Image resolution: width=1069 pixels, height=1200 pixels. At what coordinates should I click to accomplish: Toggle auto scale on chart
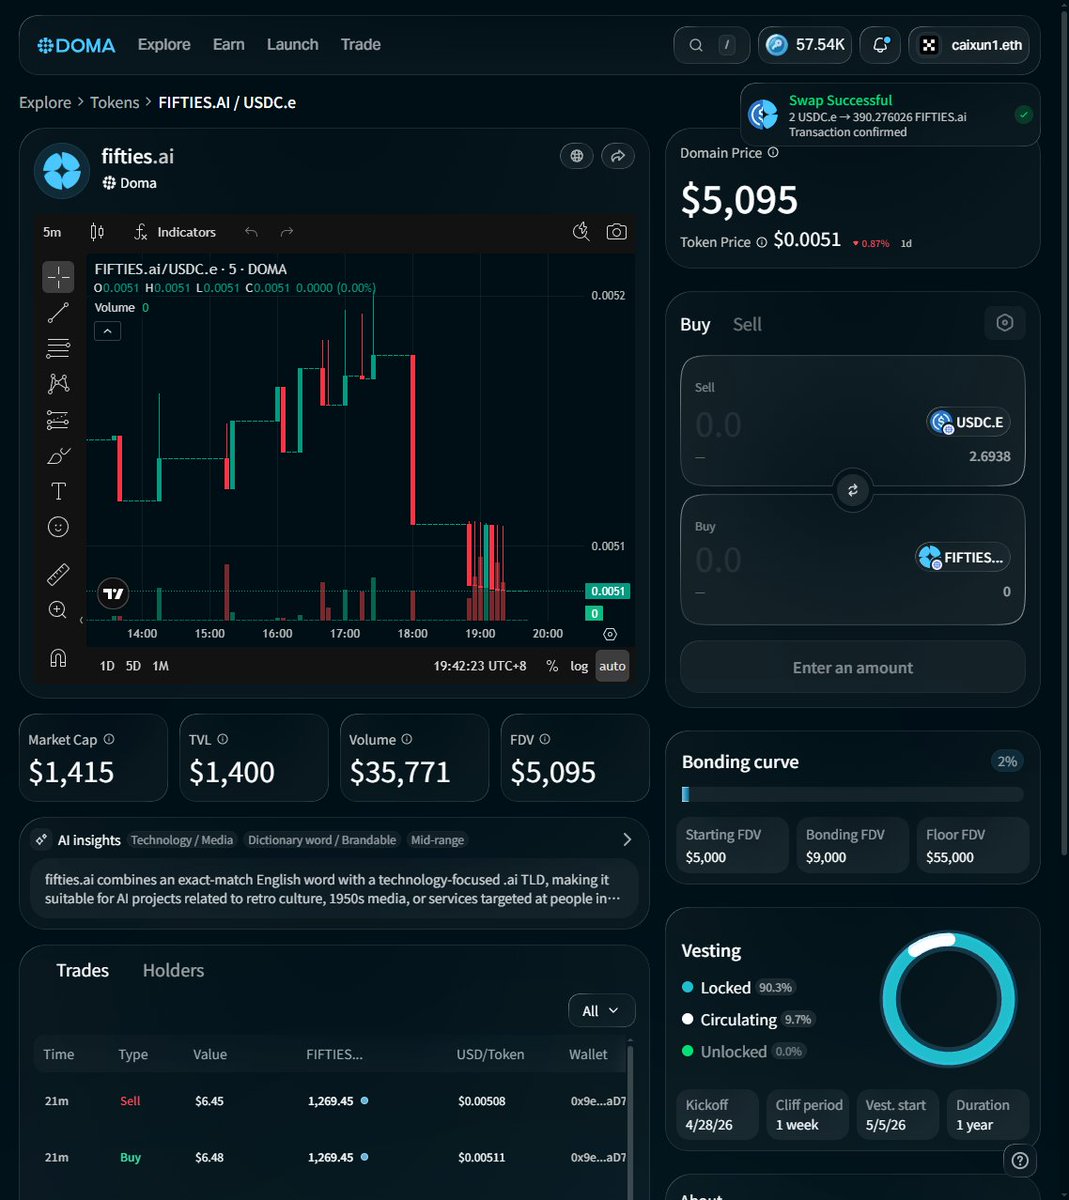point(612,666)
